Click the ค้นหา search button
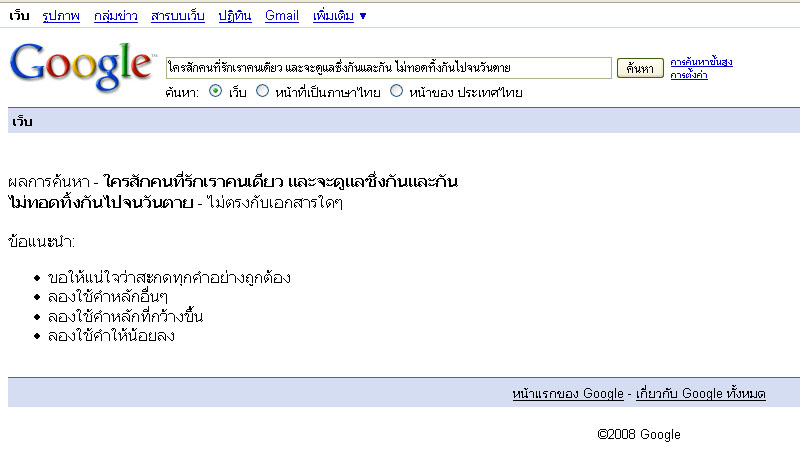This screenshot has width=800, height=463. [640, 68]
